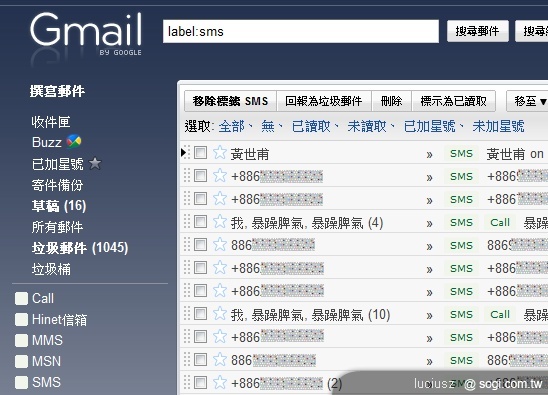Open the 移至 dropdown menu

point(527,101)
